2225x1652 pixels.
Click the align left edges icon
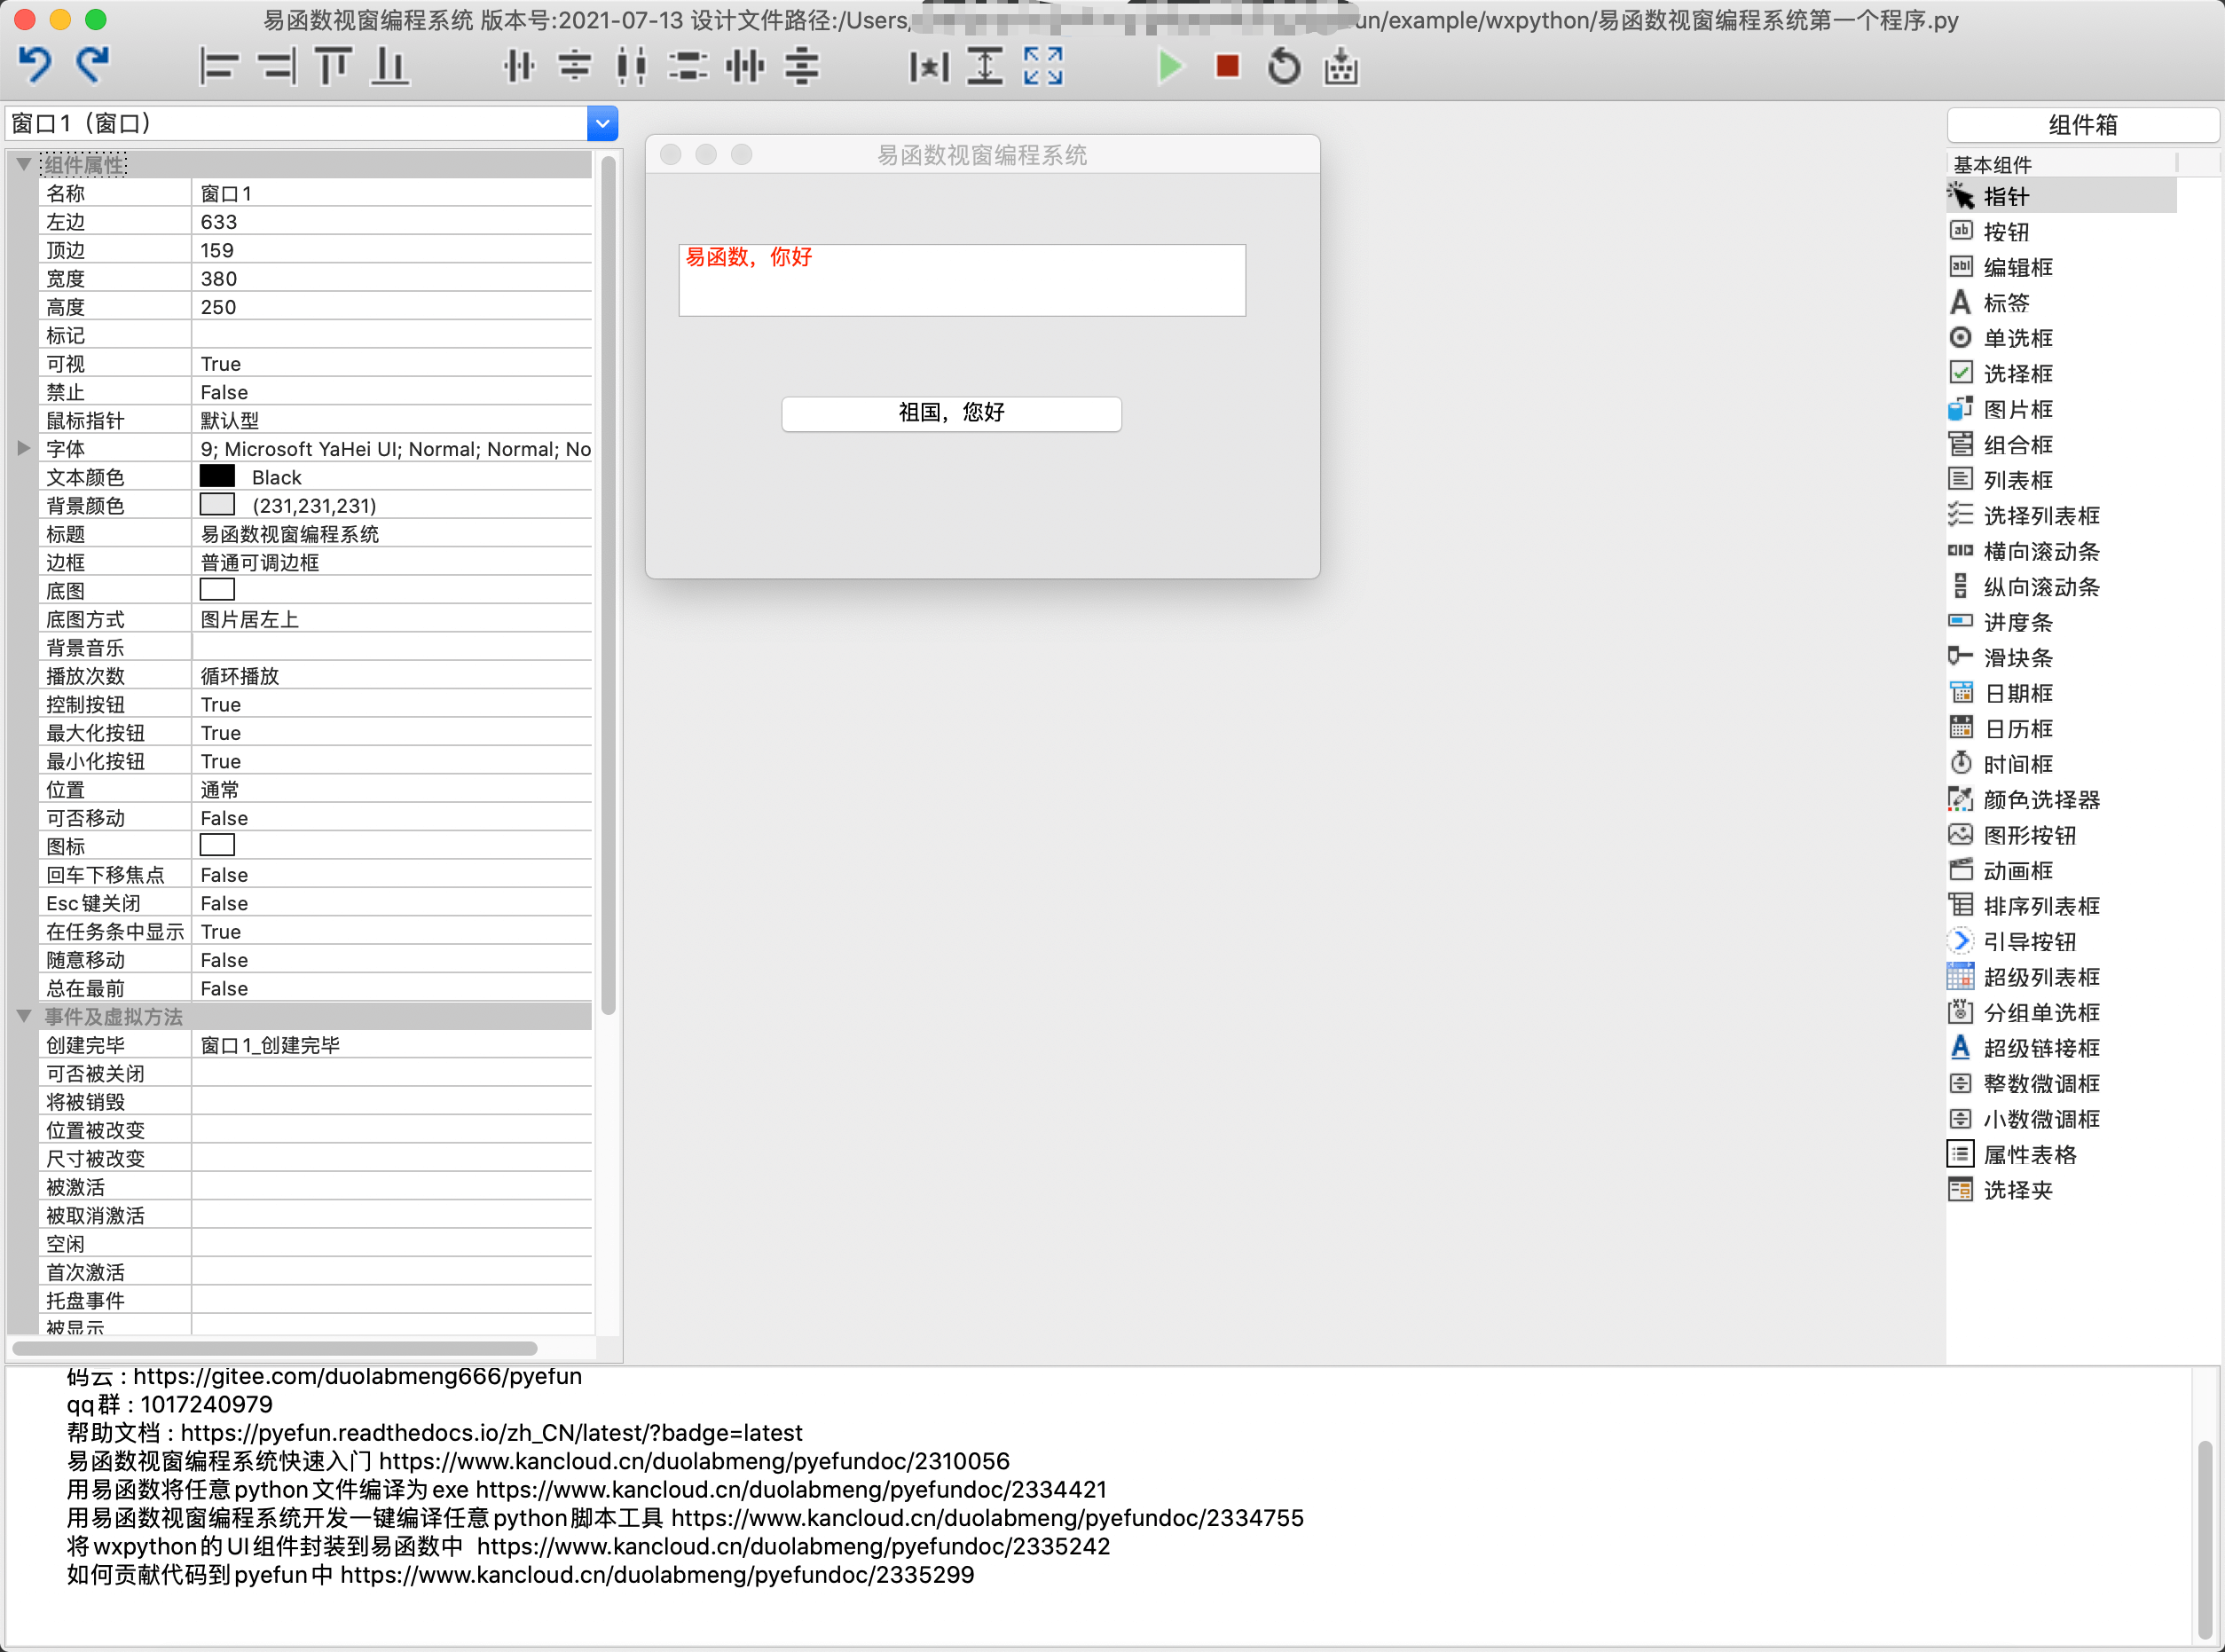(218, 67)
